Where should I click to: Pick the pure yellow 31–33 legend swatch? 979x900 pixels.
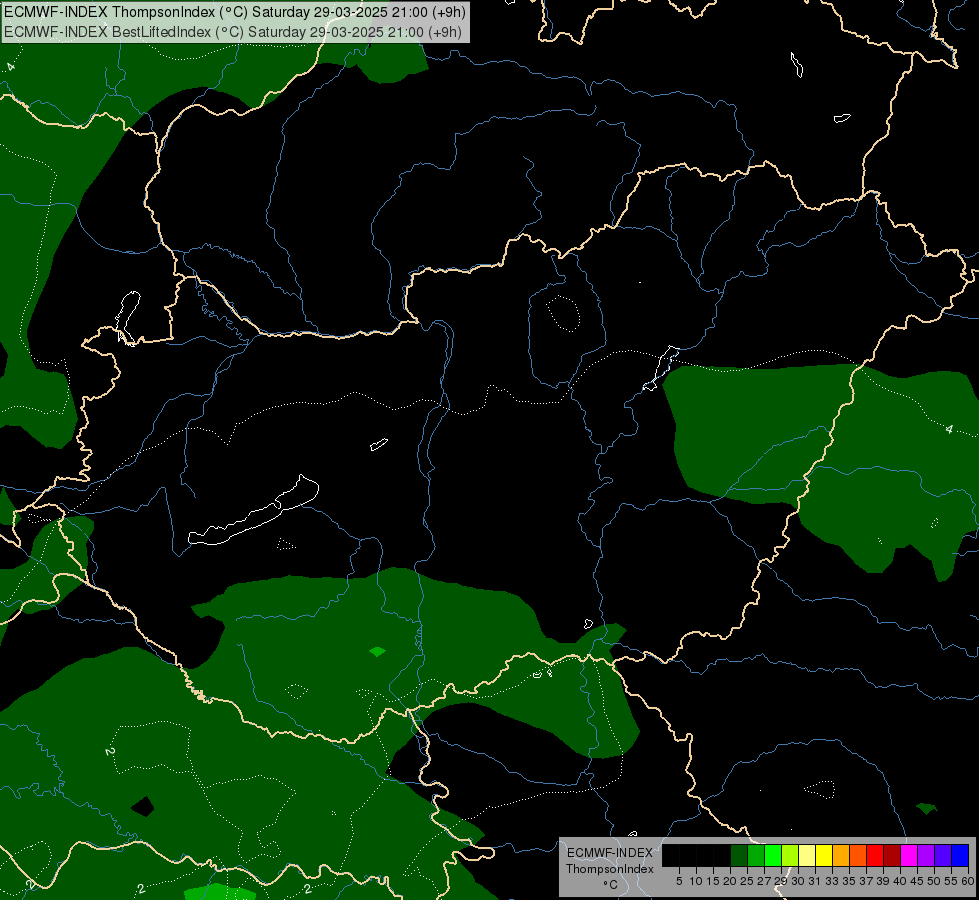pos(824,855)
